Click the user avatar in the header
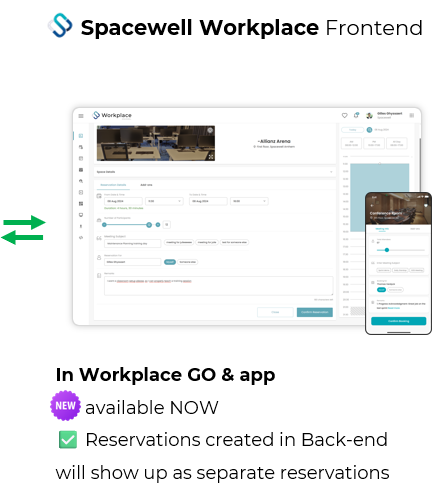432x491 pixels. (x=369, y=115)
